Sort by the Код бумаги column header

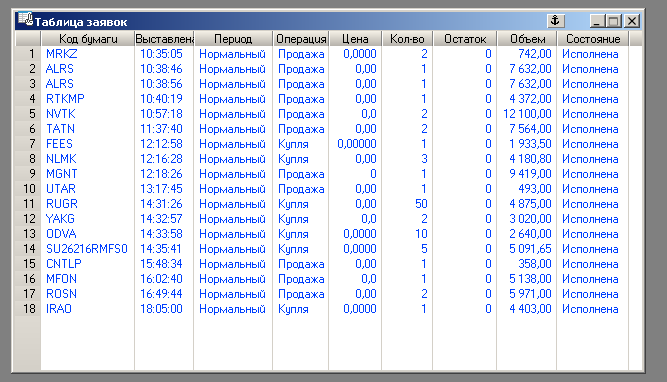tap(88, 39)
